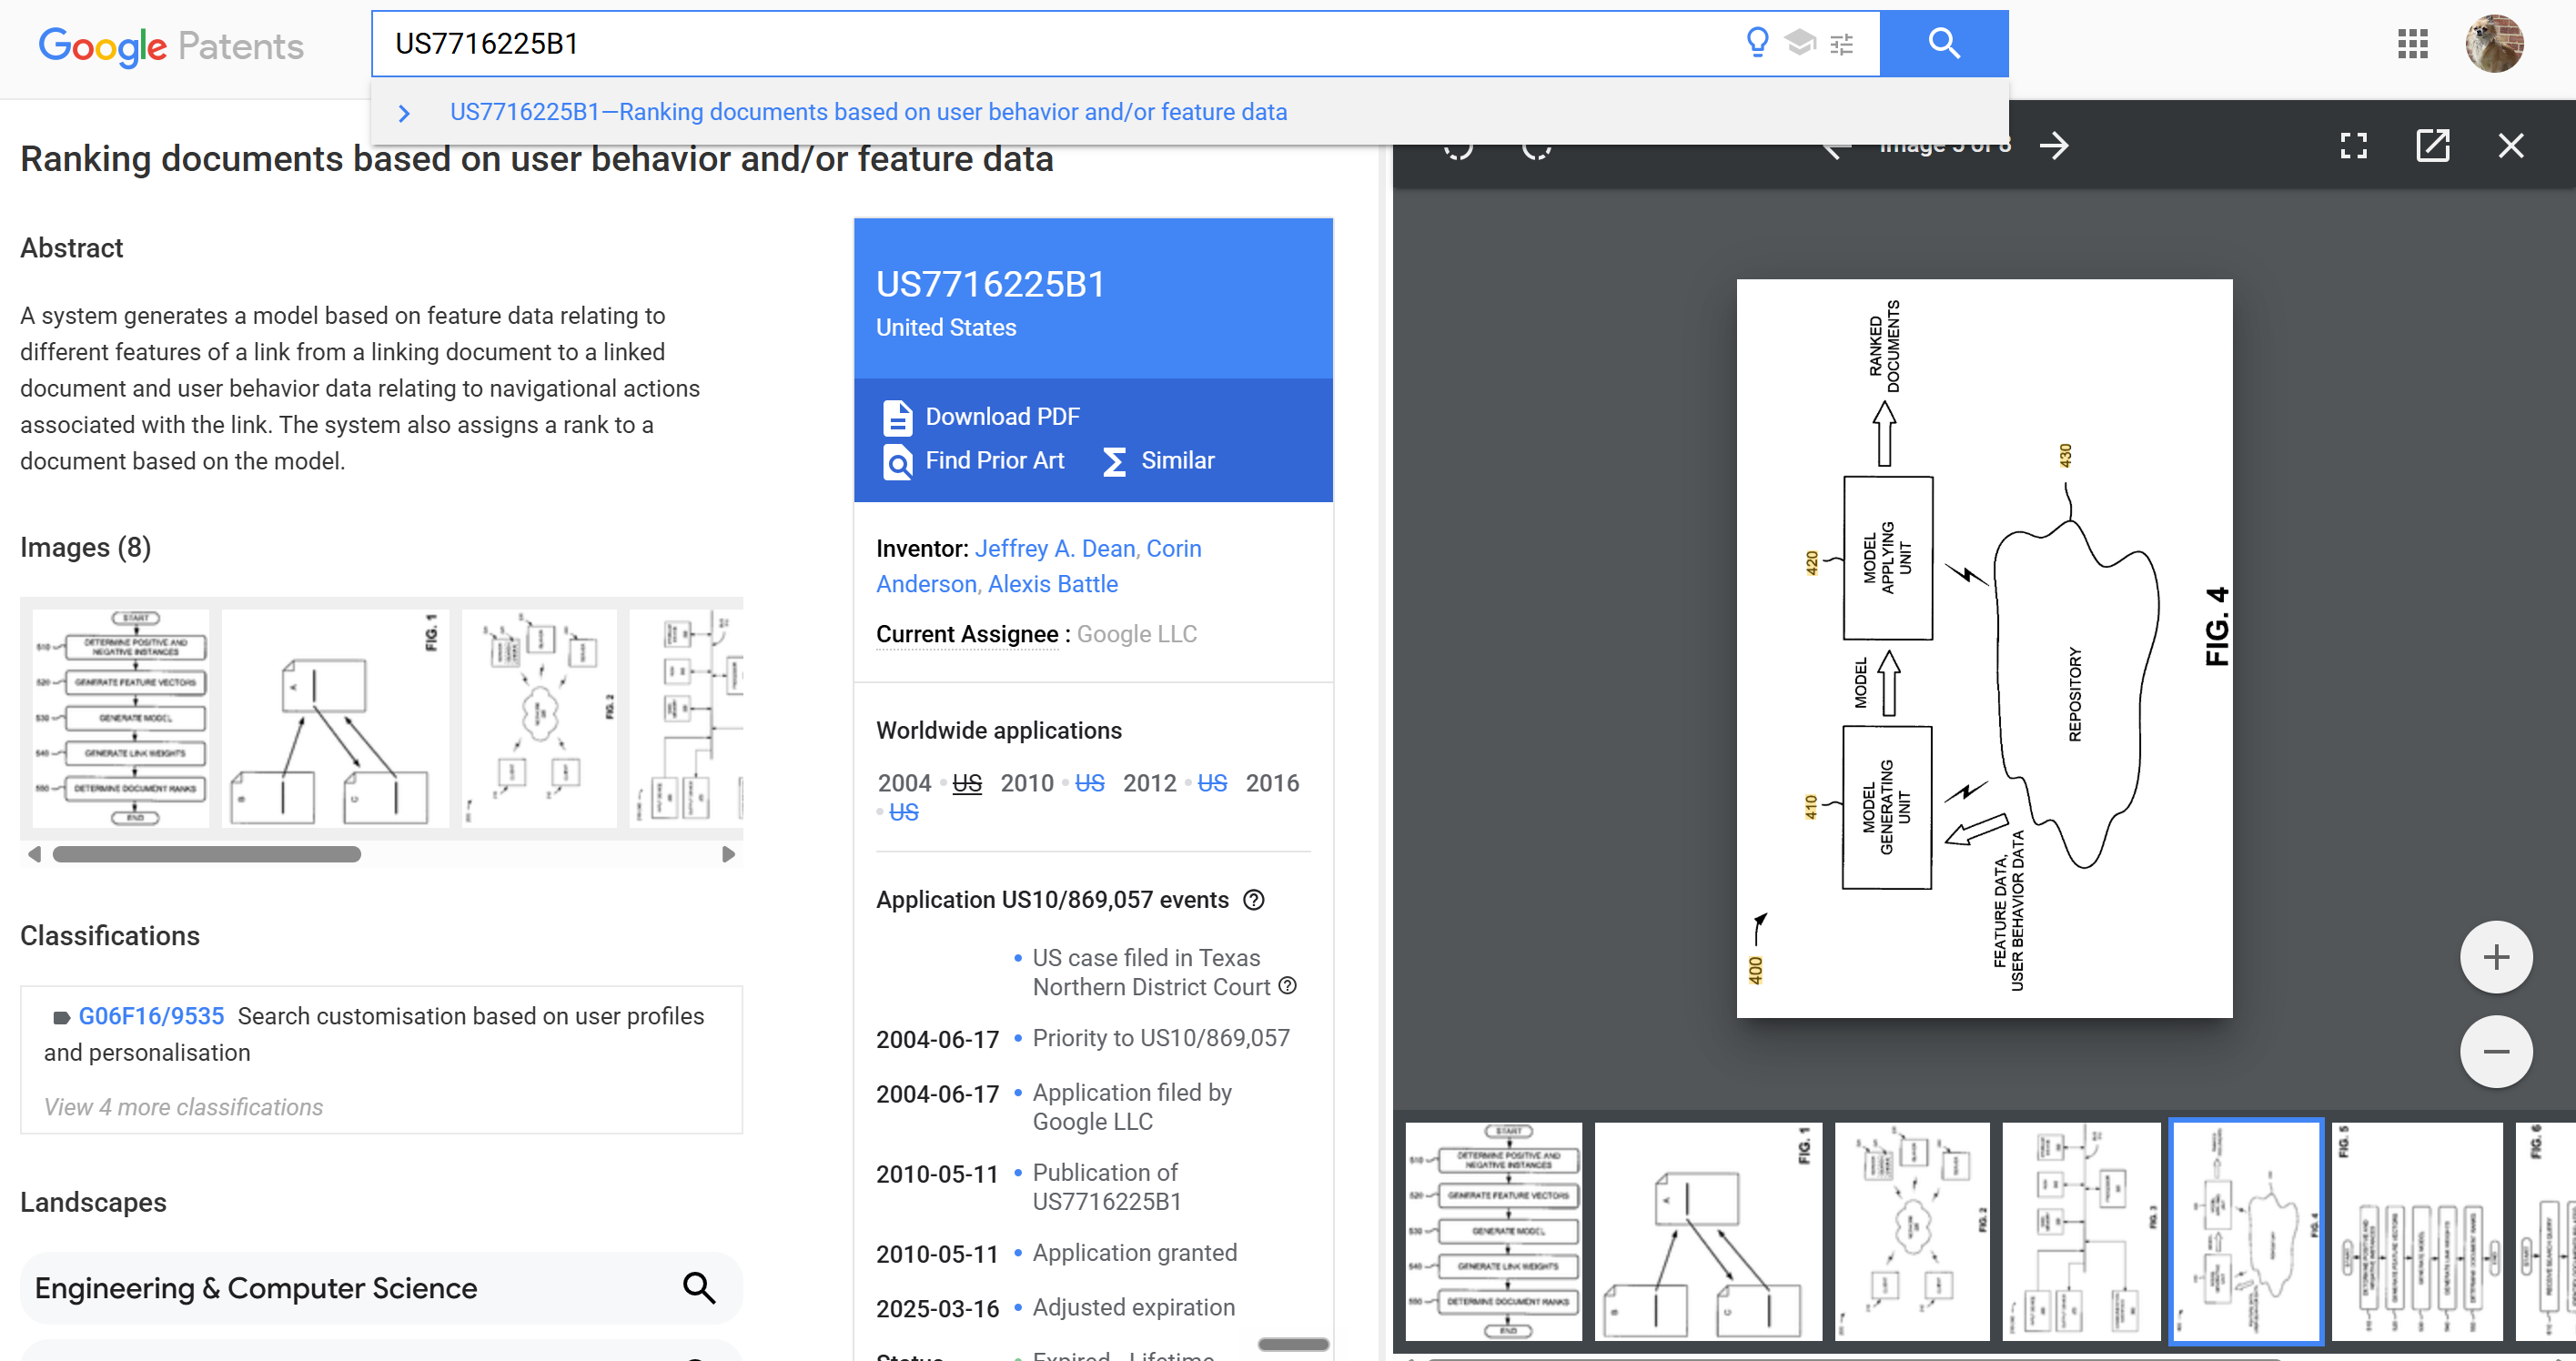Click the Find Prior Art icon
The height and width of the screenshot is (1361, 2576).
tap(897, 462)
